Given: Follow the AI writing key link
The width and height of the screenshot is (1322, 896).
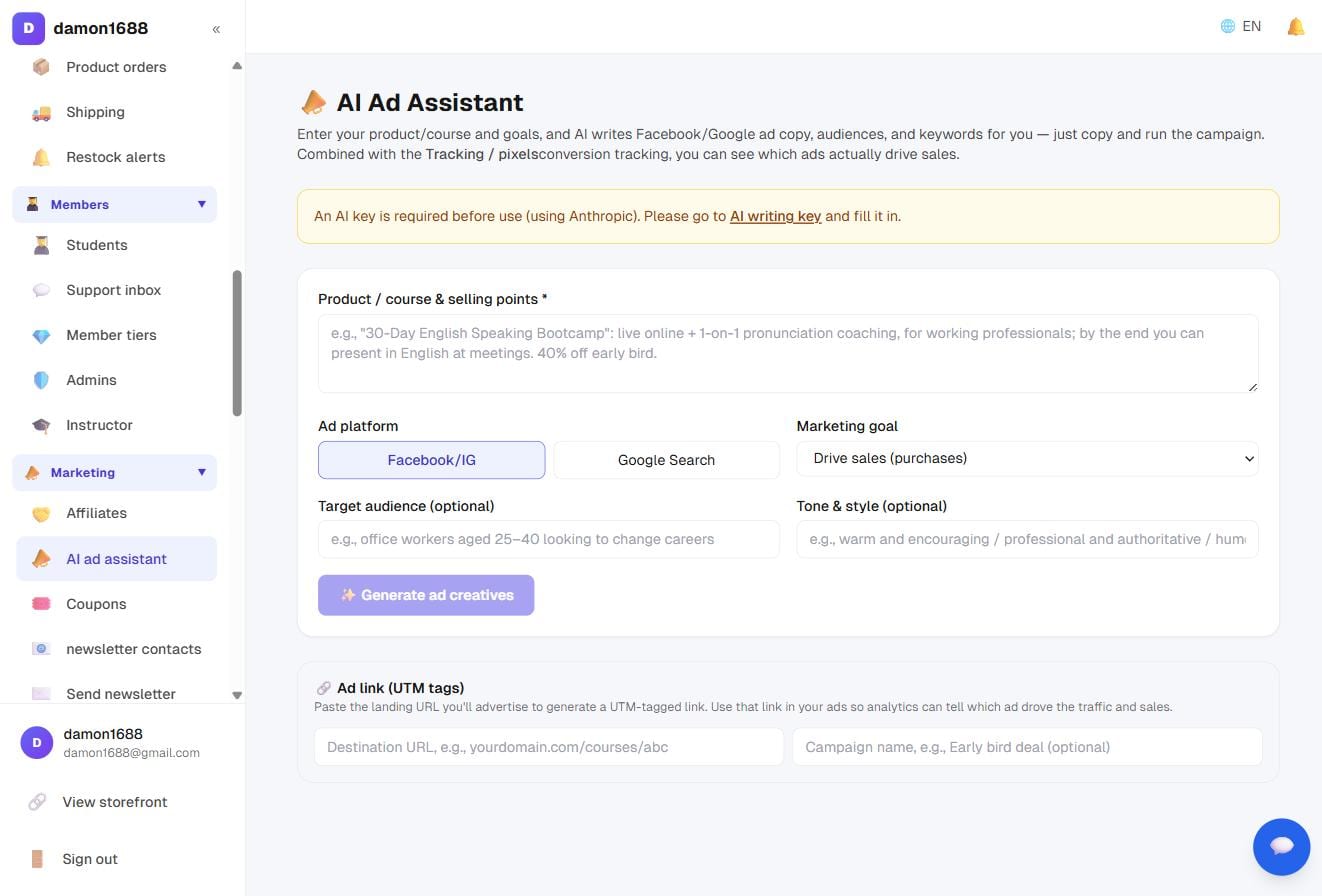Looking at the screenshot, I should pyautogui.click(x=775, y=216).
